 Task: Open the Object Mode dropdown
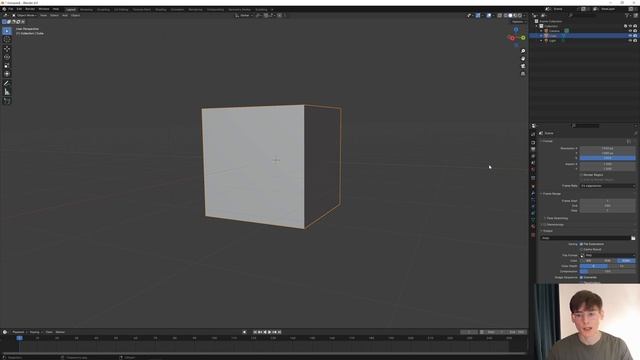click(x=25, y=16)
